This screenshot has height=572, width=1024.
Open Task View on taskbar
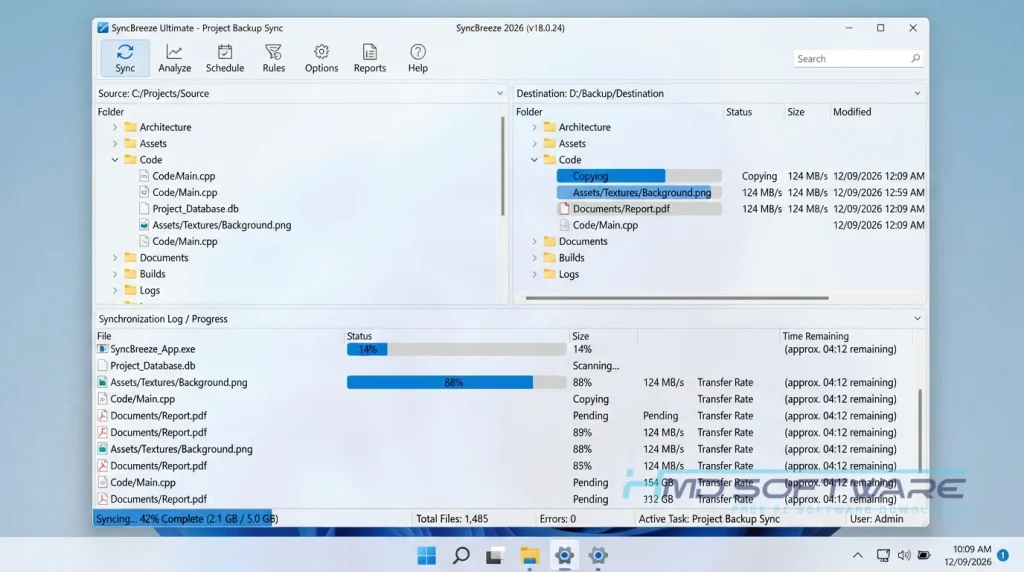pos(494,556)
